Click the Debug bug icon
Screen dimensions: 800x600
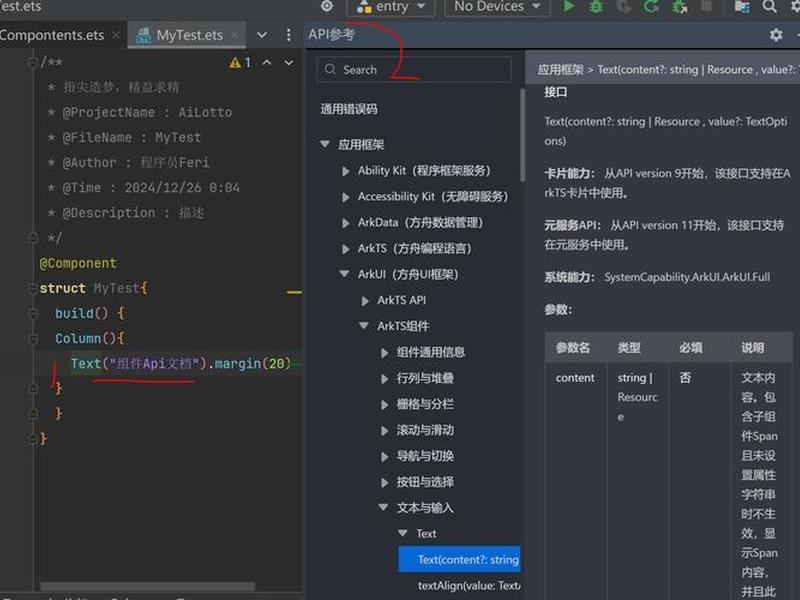[x=596, y=6]
